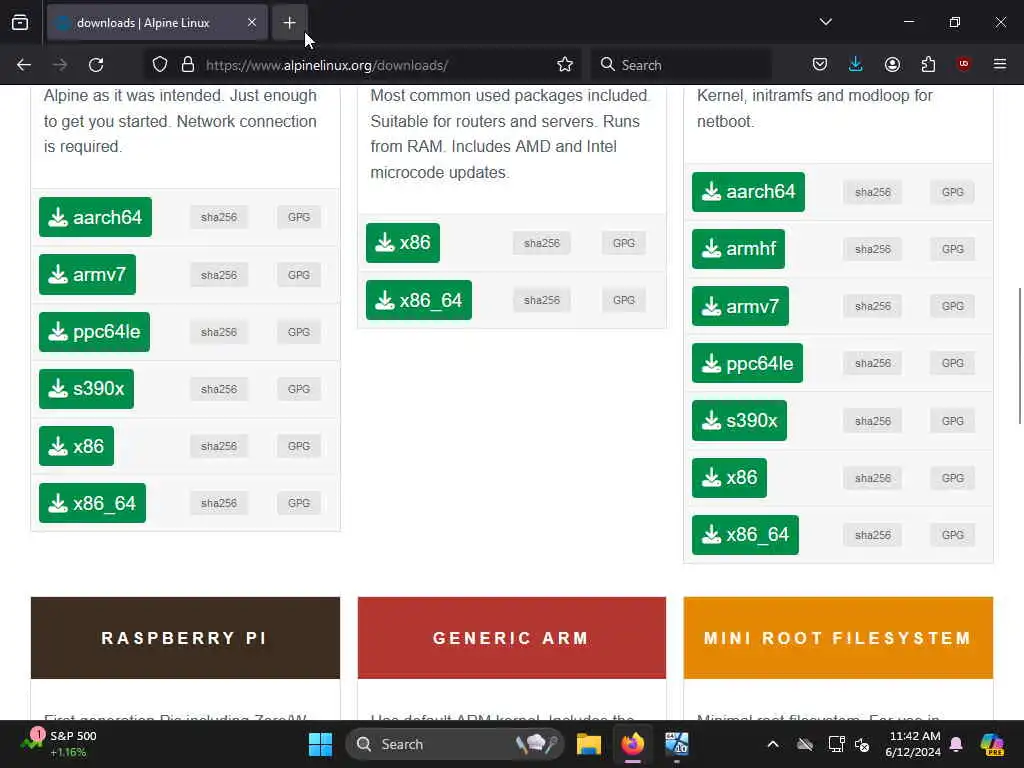Screen dimensions: 1024x768
Task: Open the Firefox downloads panel
Action: point(856,65)
